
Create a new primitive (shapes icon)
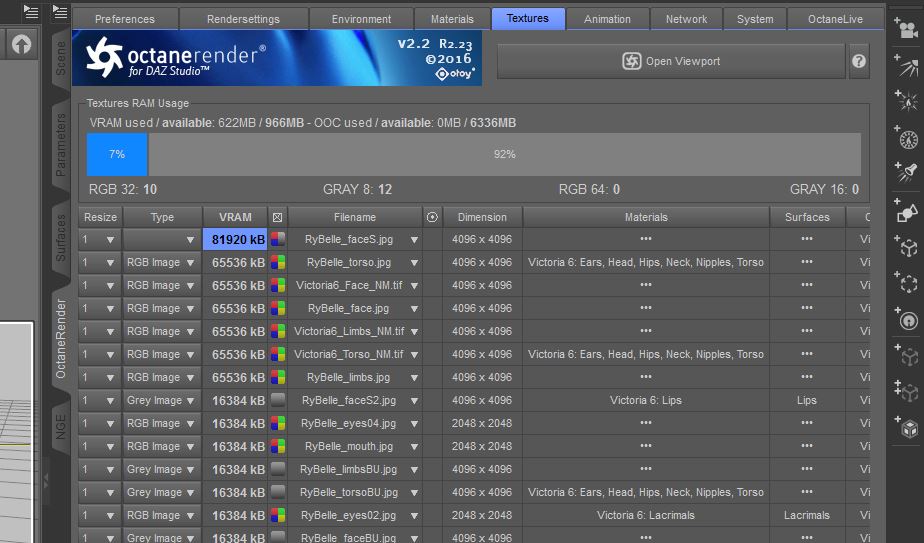906,211
